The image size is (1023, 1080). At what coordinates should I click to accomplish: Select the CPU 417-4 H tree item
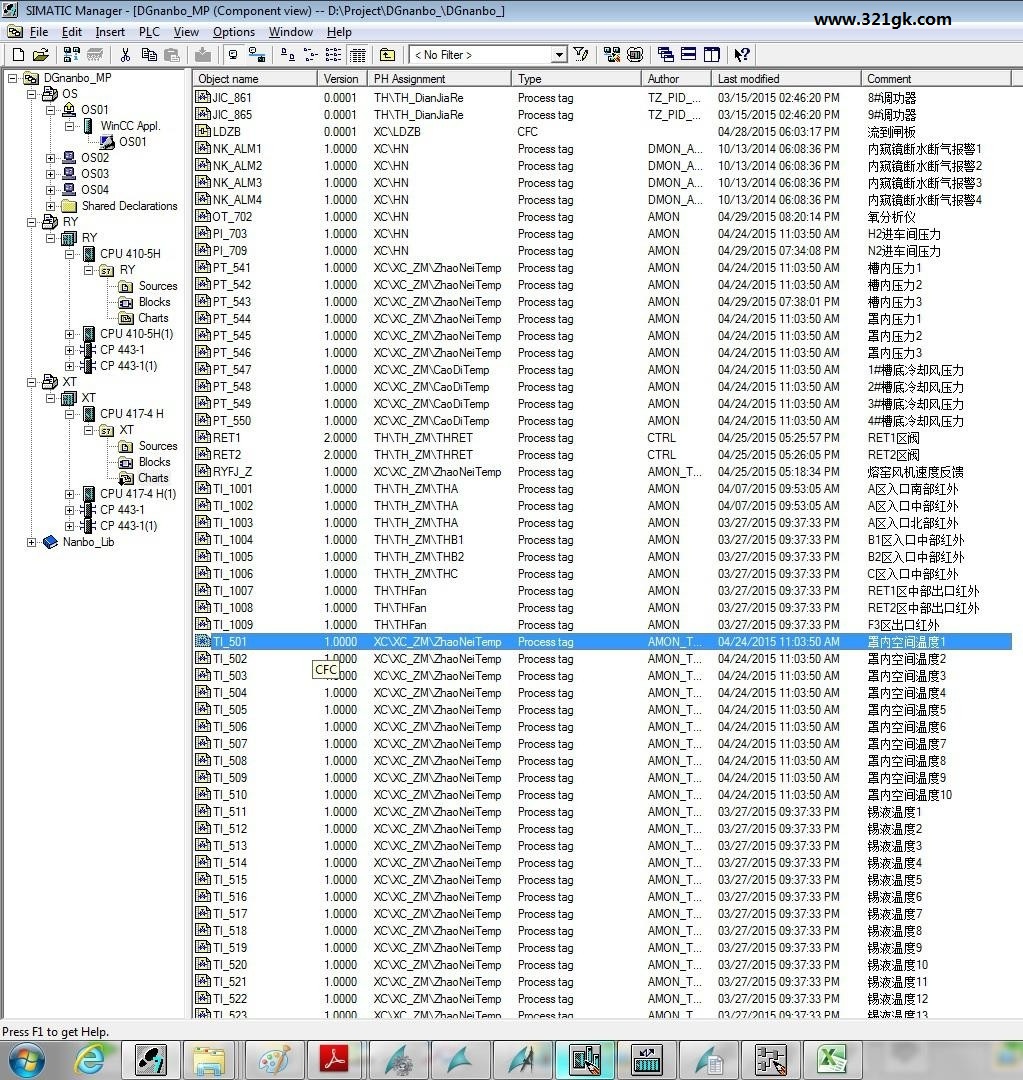(x=132, y=414)
